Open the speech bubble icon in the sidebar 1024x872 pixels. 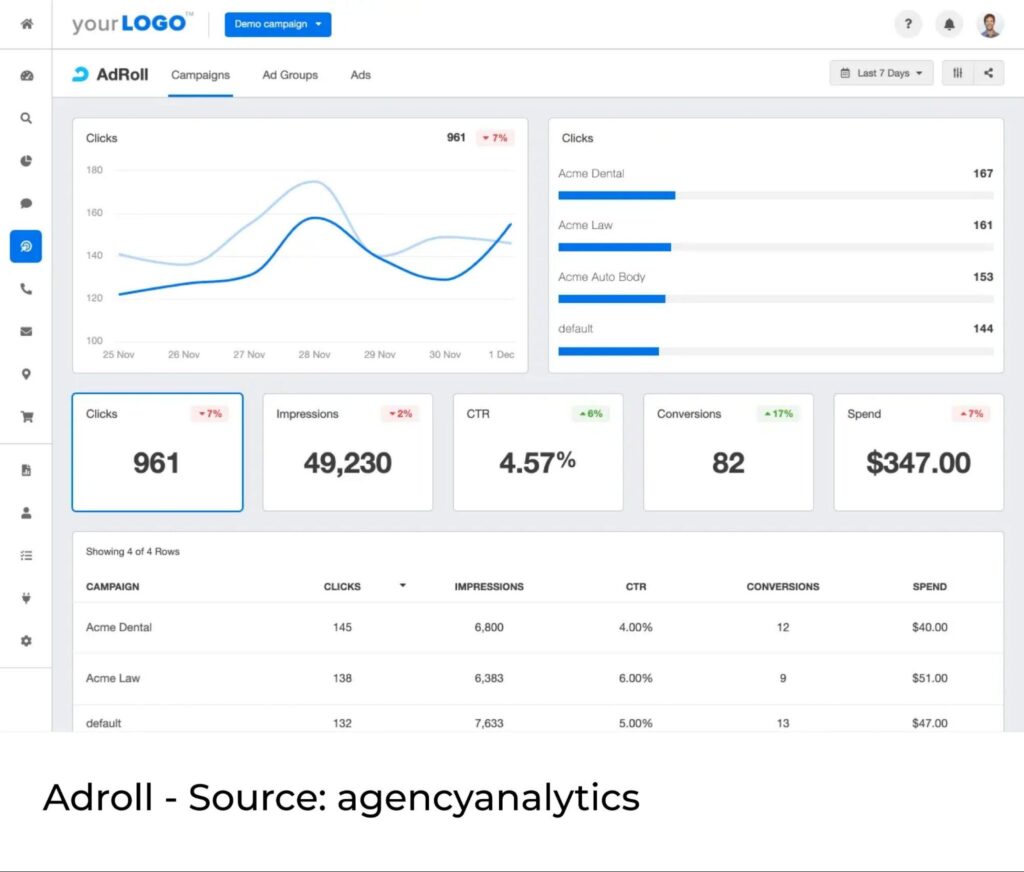(26, 203)
